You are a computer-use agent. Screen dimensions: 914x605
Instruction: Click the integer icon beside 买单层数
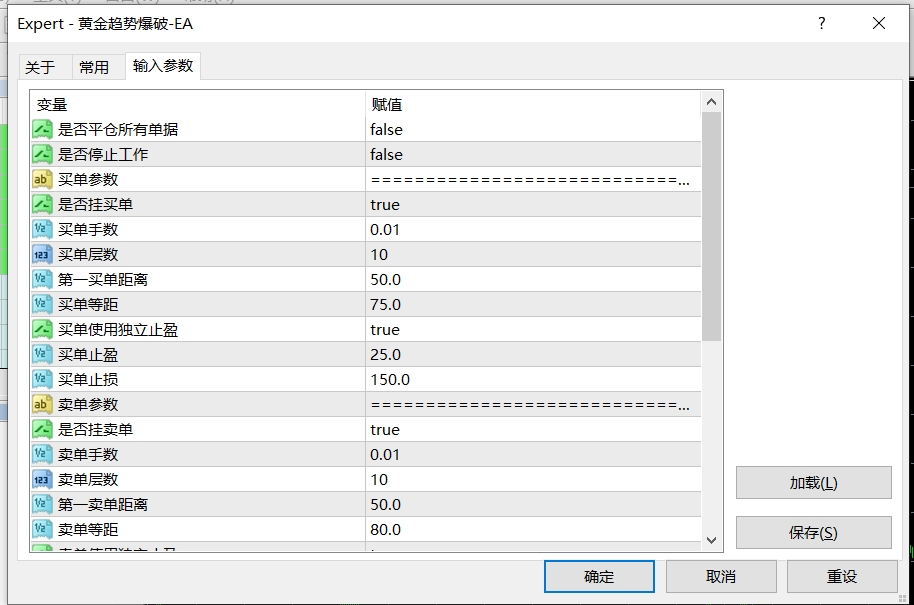(42, 254)
